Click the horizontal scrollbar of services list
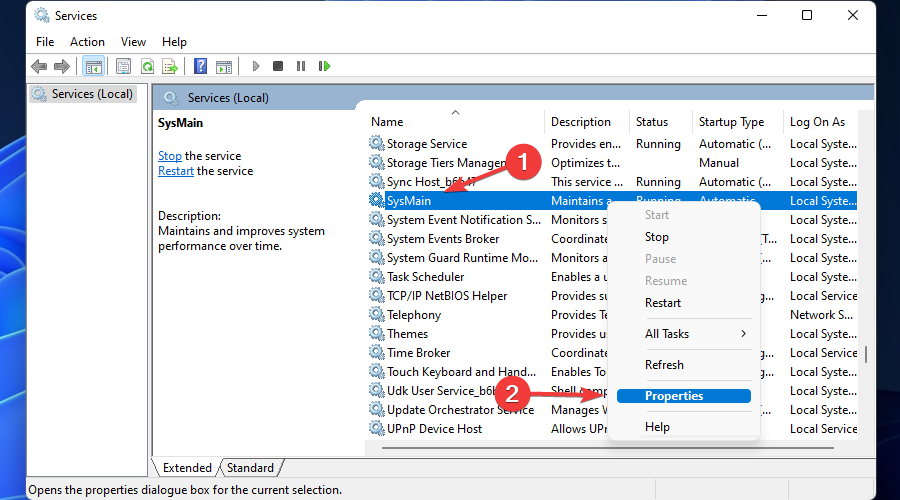This screenshot has width=900, height=500. 607,448
